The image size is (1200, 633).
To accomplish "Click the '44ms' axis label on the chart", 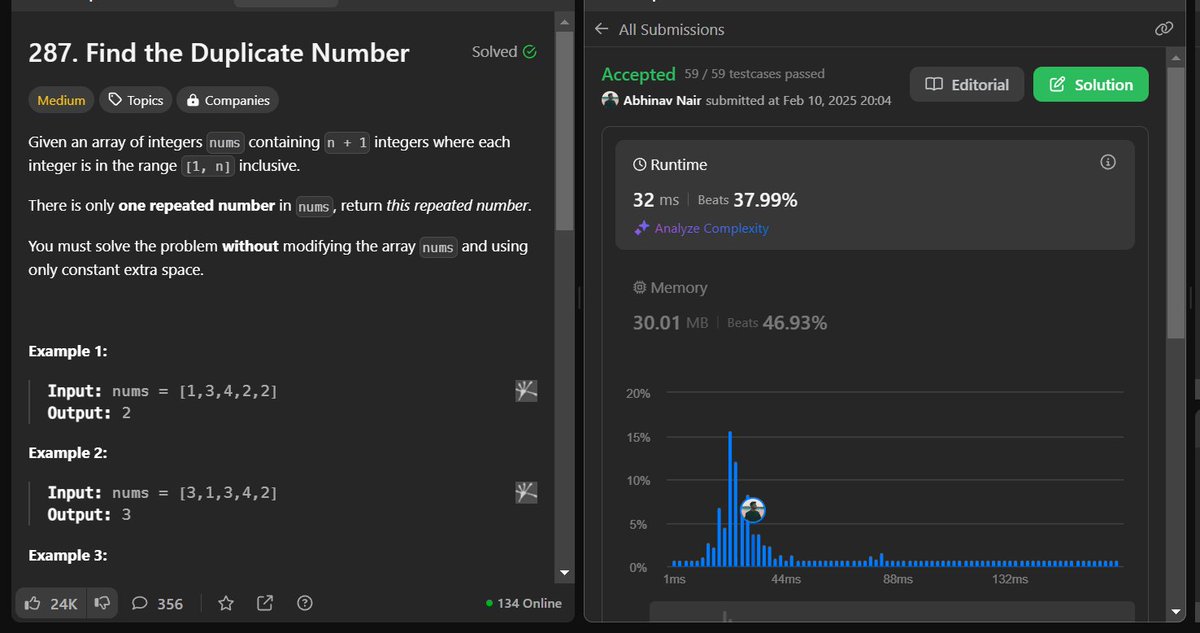I will pos(786,580).
